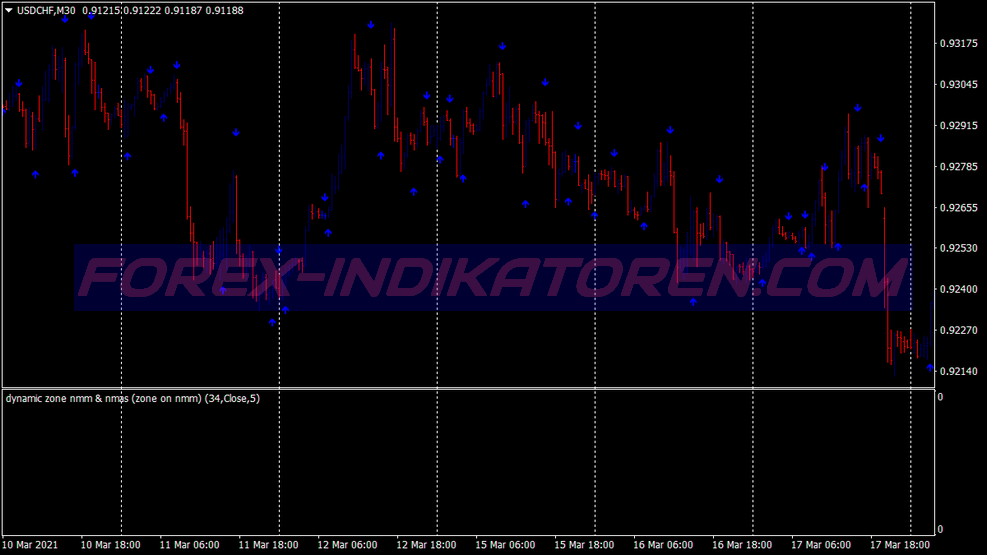987x555 pixels.
Task: Click the blue down arrow at the 17 Mar high
Action: 857,108
